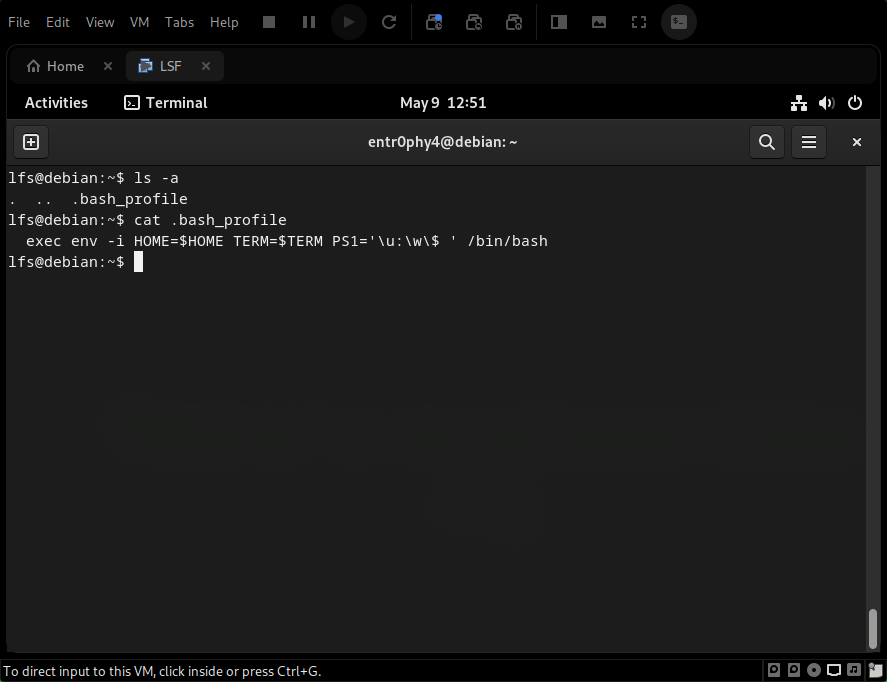Open a new terminal tab
This screenshot has width=887, height=682.
tap(30, 142)
